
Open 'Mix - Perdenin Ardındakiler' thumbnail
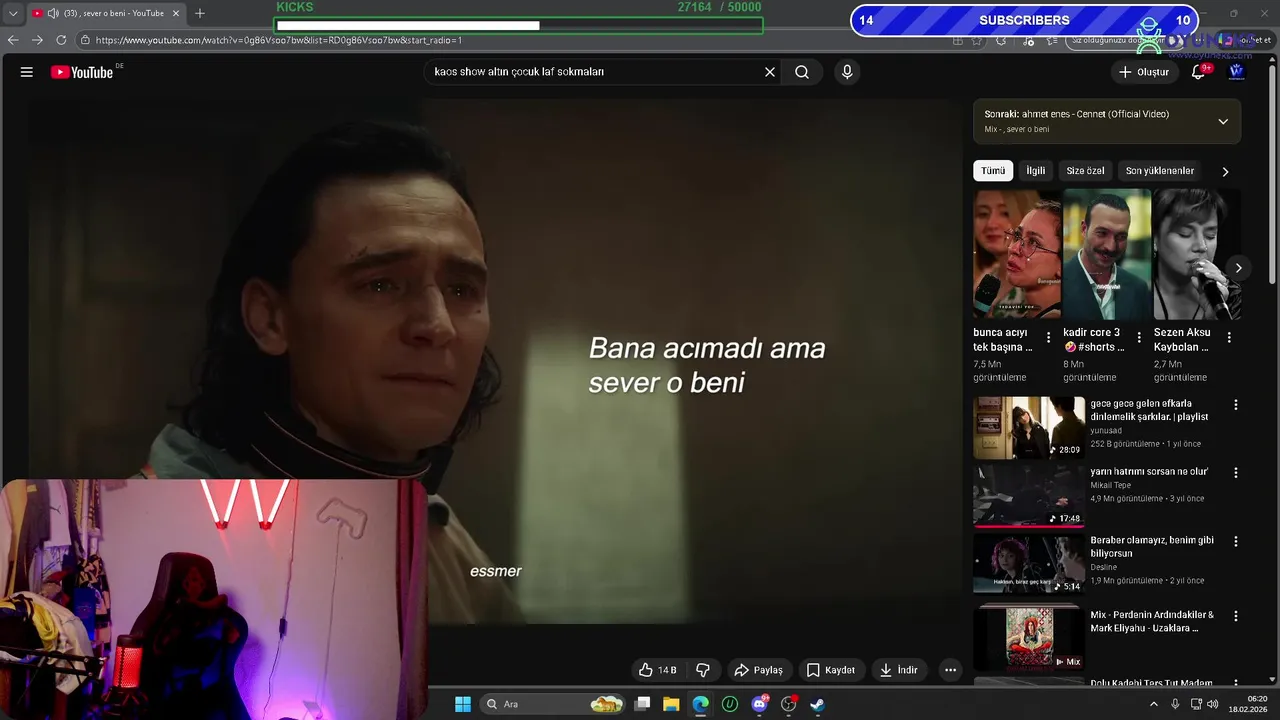point(1029,637)
